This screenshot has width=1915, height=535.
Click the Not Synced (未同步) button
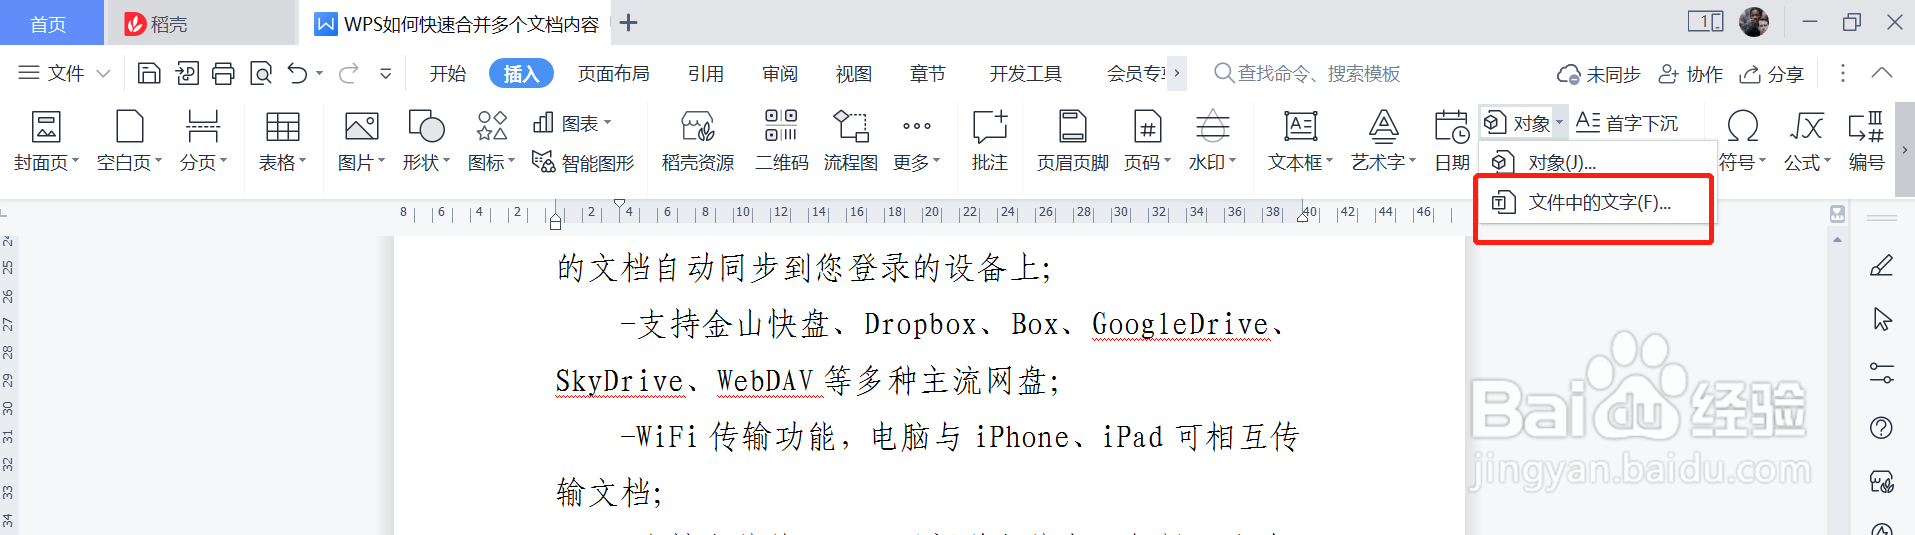1599,74
